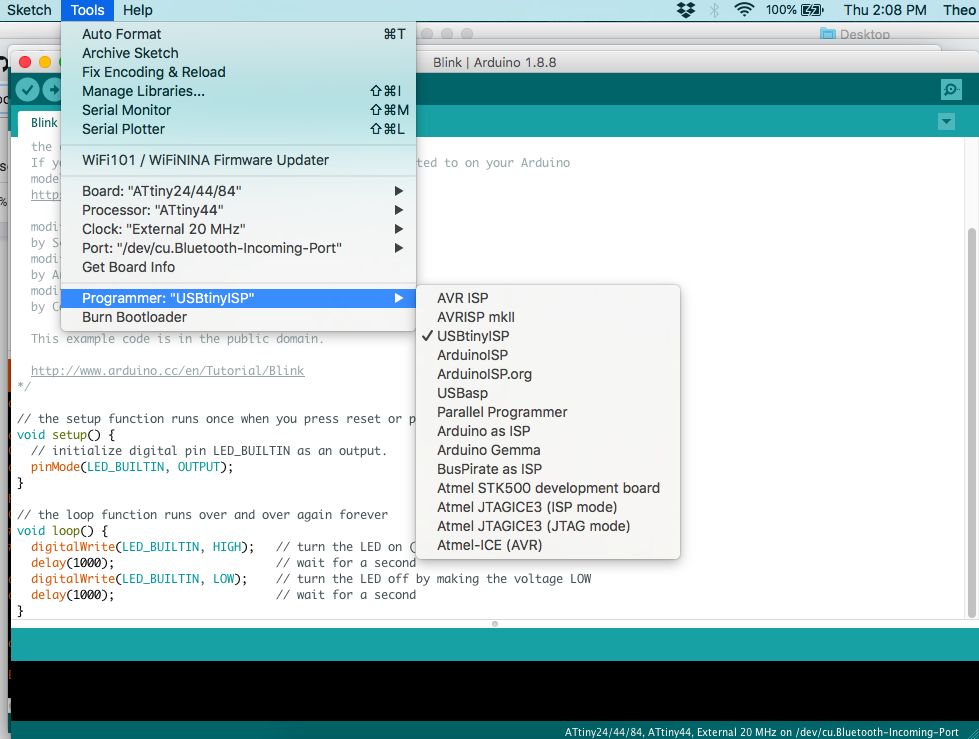Screen dimensions: 979x739
Task: Click Archive Sketch menu item
Action: [x=239, y=53]
